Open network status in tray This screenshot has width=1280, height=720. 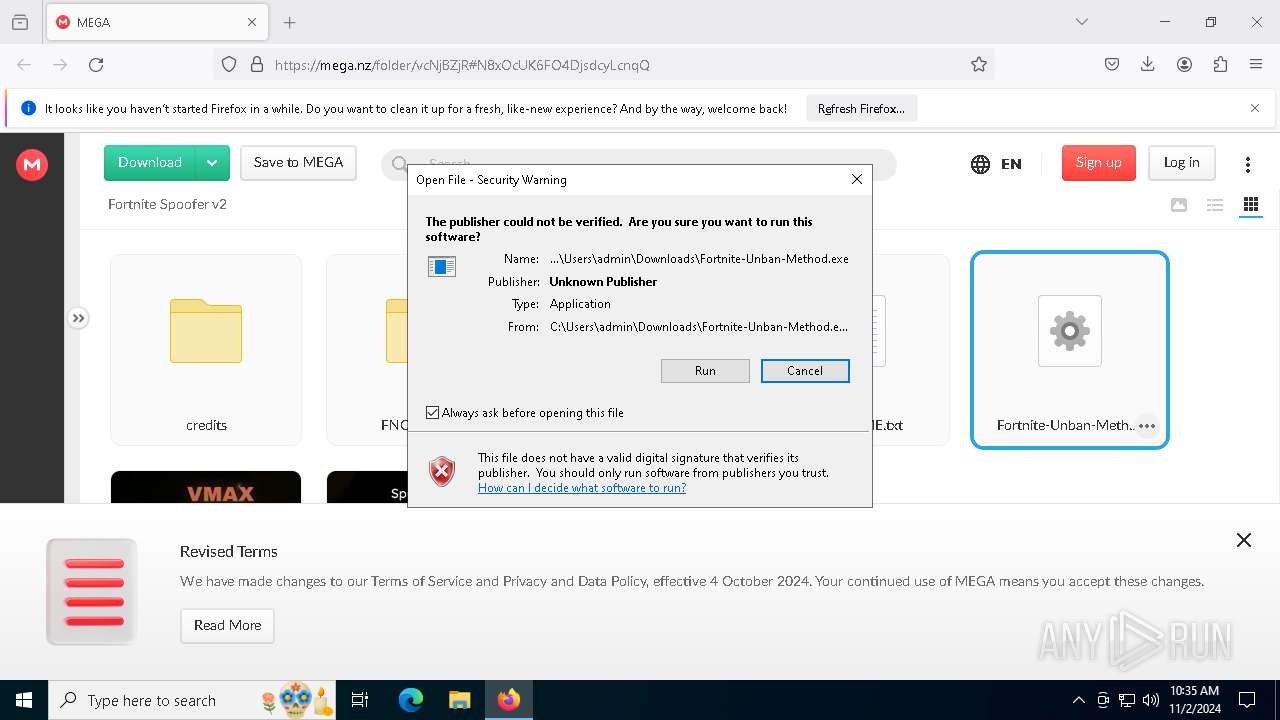click(1127, 700)
